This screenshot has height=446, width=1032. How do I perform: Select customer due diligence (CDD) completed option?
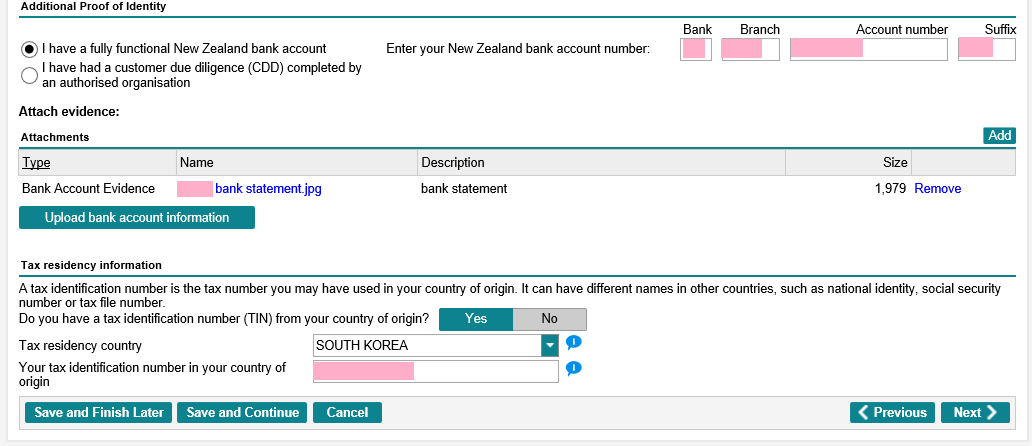[30, 76]
